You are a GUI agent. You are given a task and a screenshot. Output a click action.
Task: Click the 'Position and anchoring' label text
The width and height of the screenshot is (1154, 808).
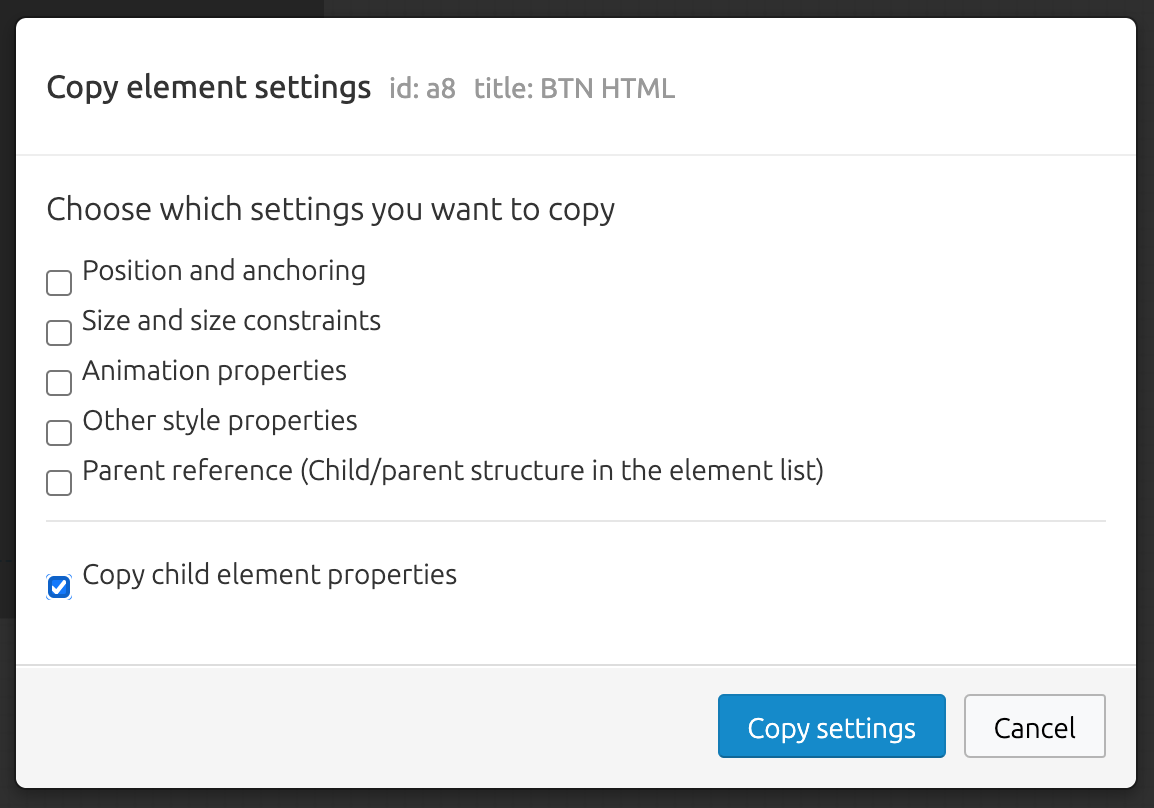click(224, 272)
